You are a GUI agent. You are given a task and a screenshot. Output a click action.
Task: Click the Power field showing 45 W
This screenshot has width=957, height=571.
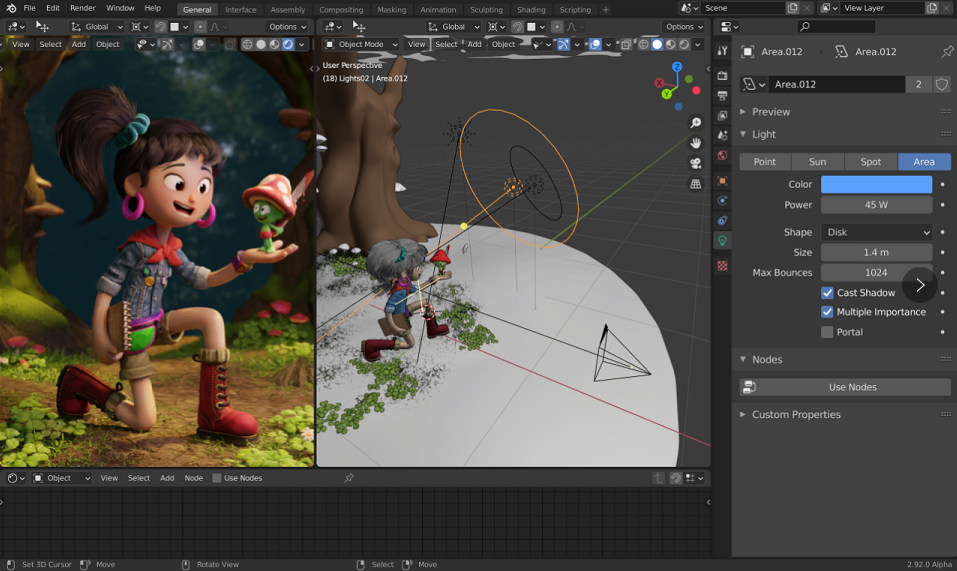click(x=876, y=205)
